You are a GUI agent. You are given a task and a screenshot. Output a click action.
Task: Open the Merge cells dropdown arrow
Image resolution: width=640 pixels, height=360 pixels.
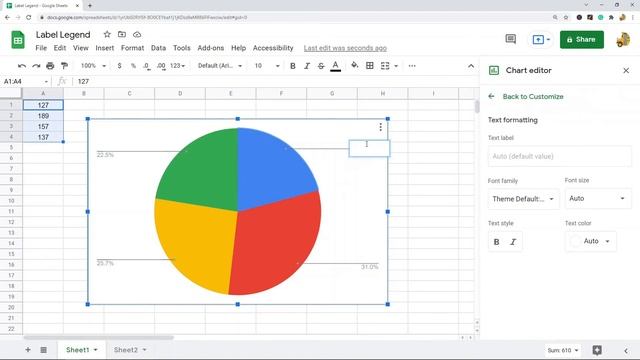[x=396, y=66]
